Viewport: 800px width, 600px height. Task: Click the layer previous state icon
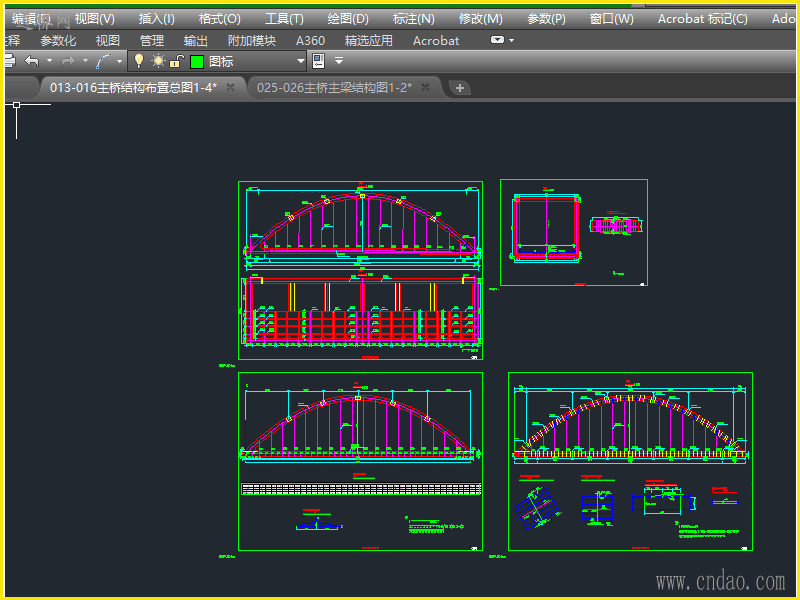(318, 61)
